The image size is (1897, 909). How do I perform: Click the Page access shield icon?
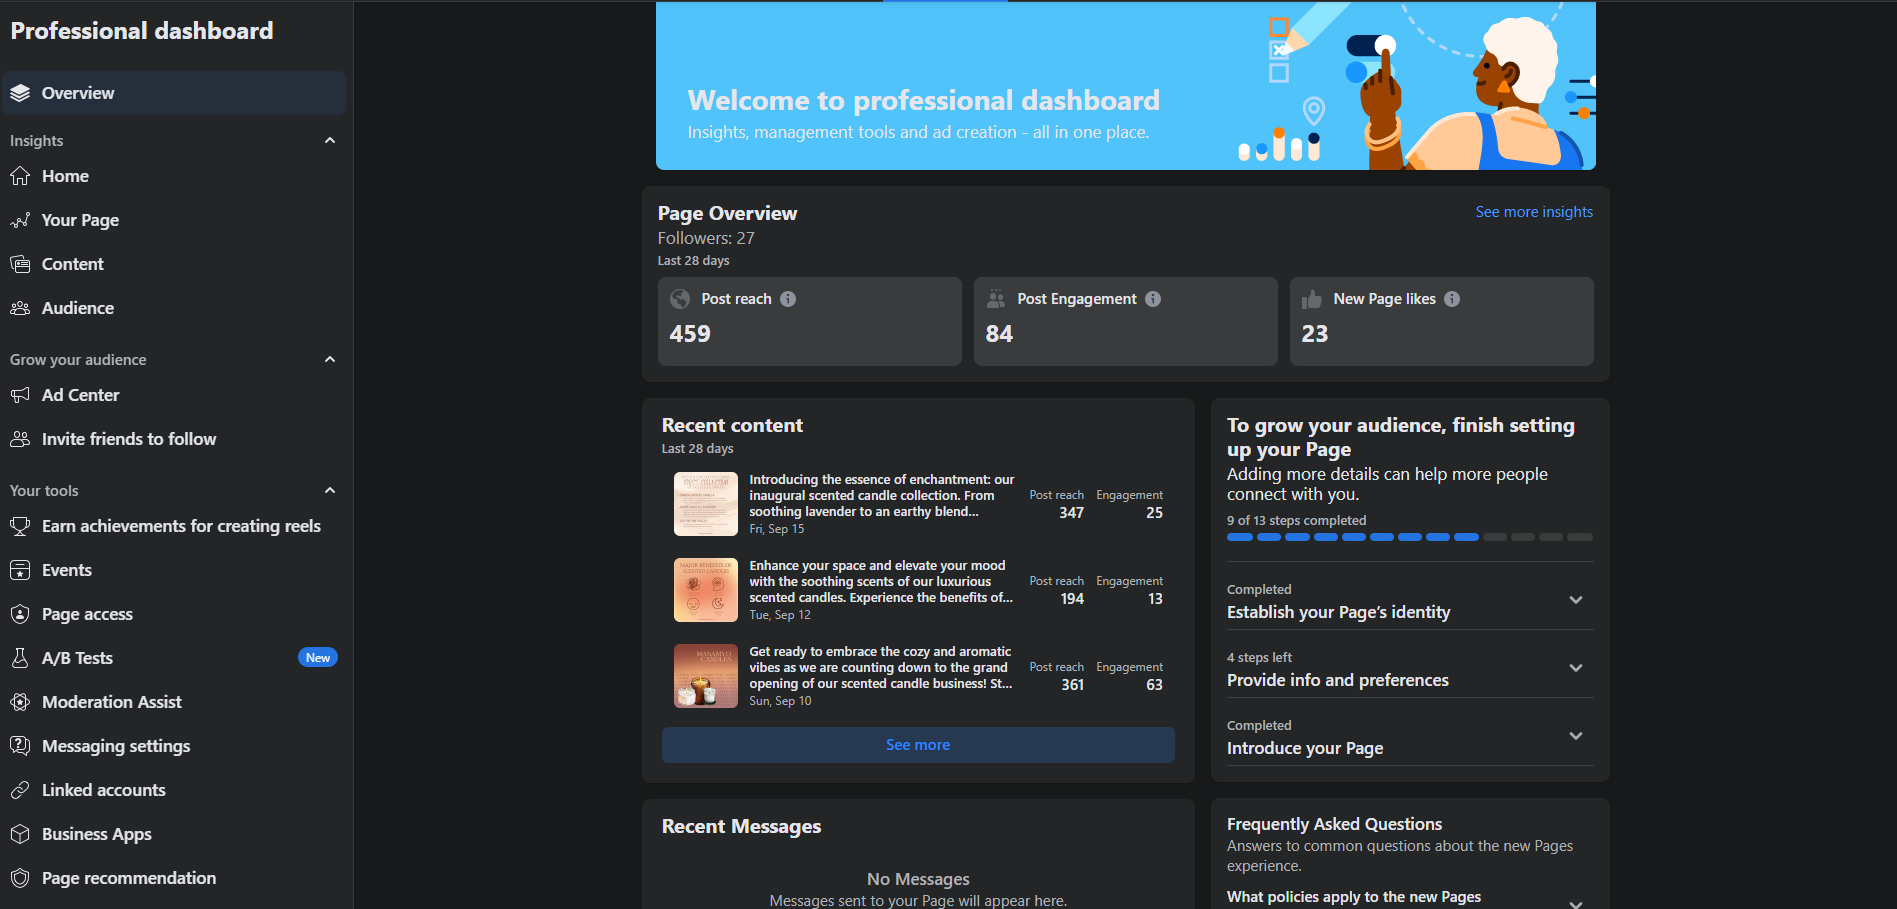point(20,614)
